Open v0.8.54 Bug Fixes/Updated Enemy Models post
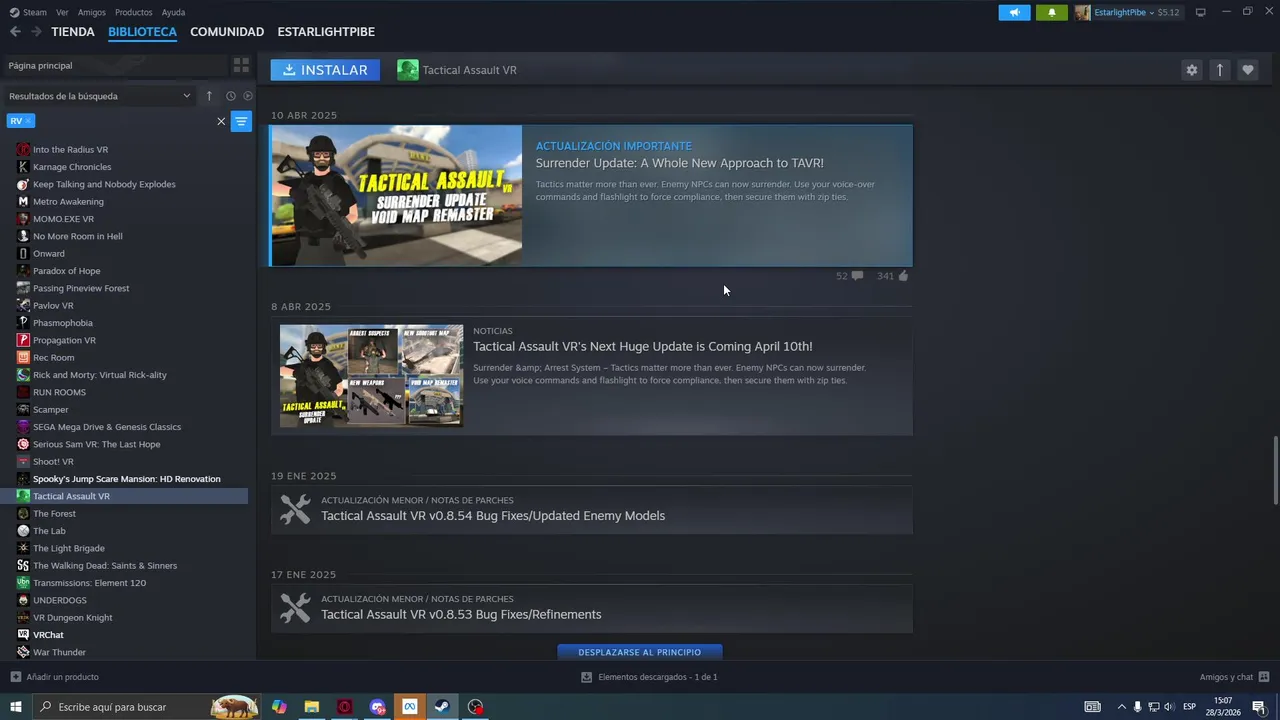 [x=493, y=516]
